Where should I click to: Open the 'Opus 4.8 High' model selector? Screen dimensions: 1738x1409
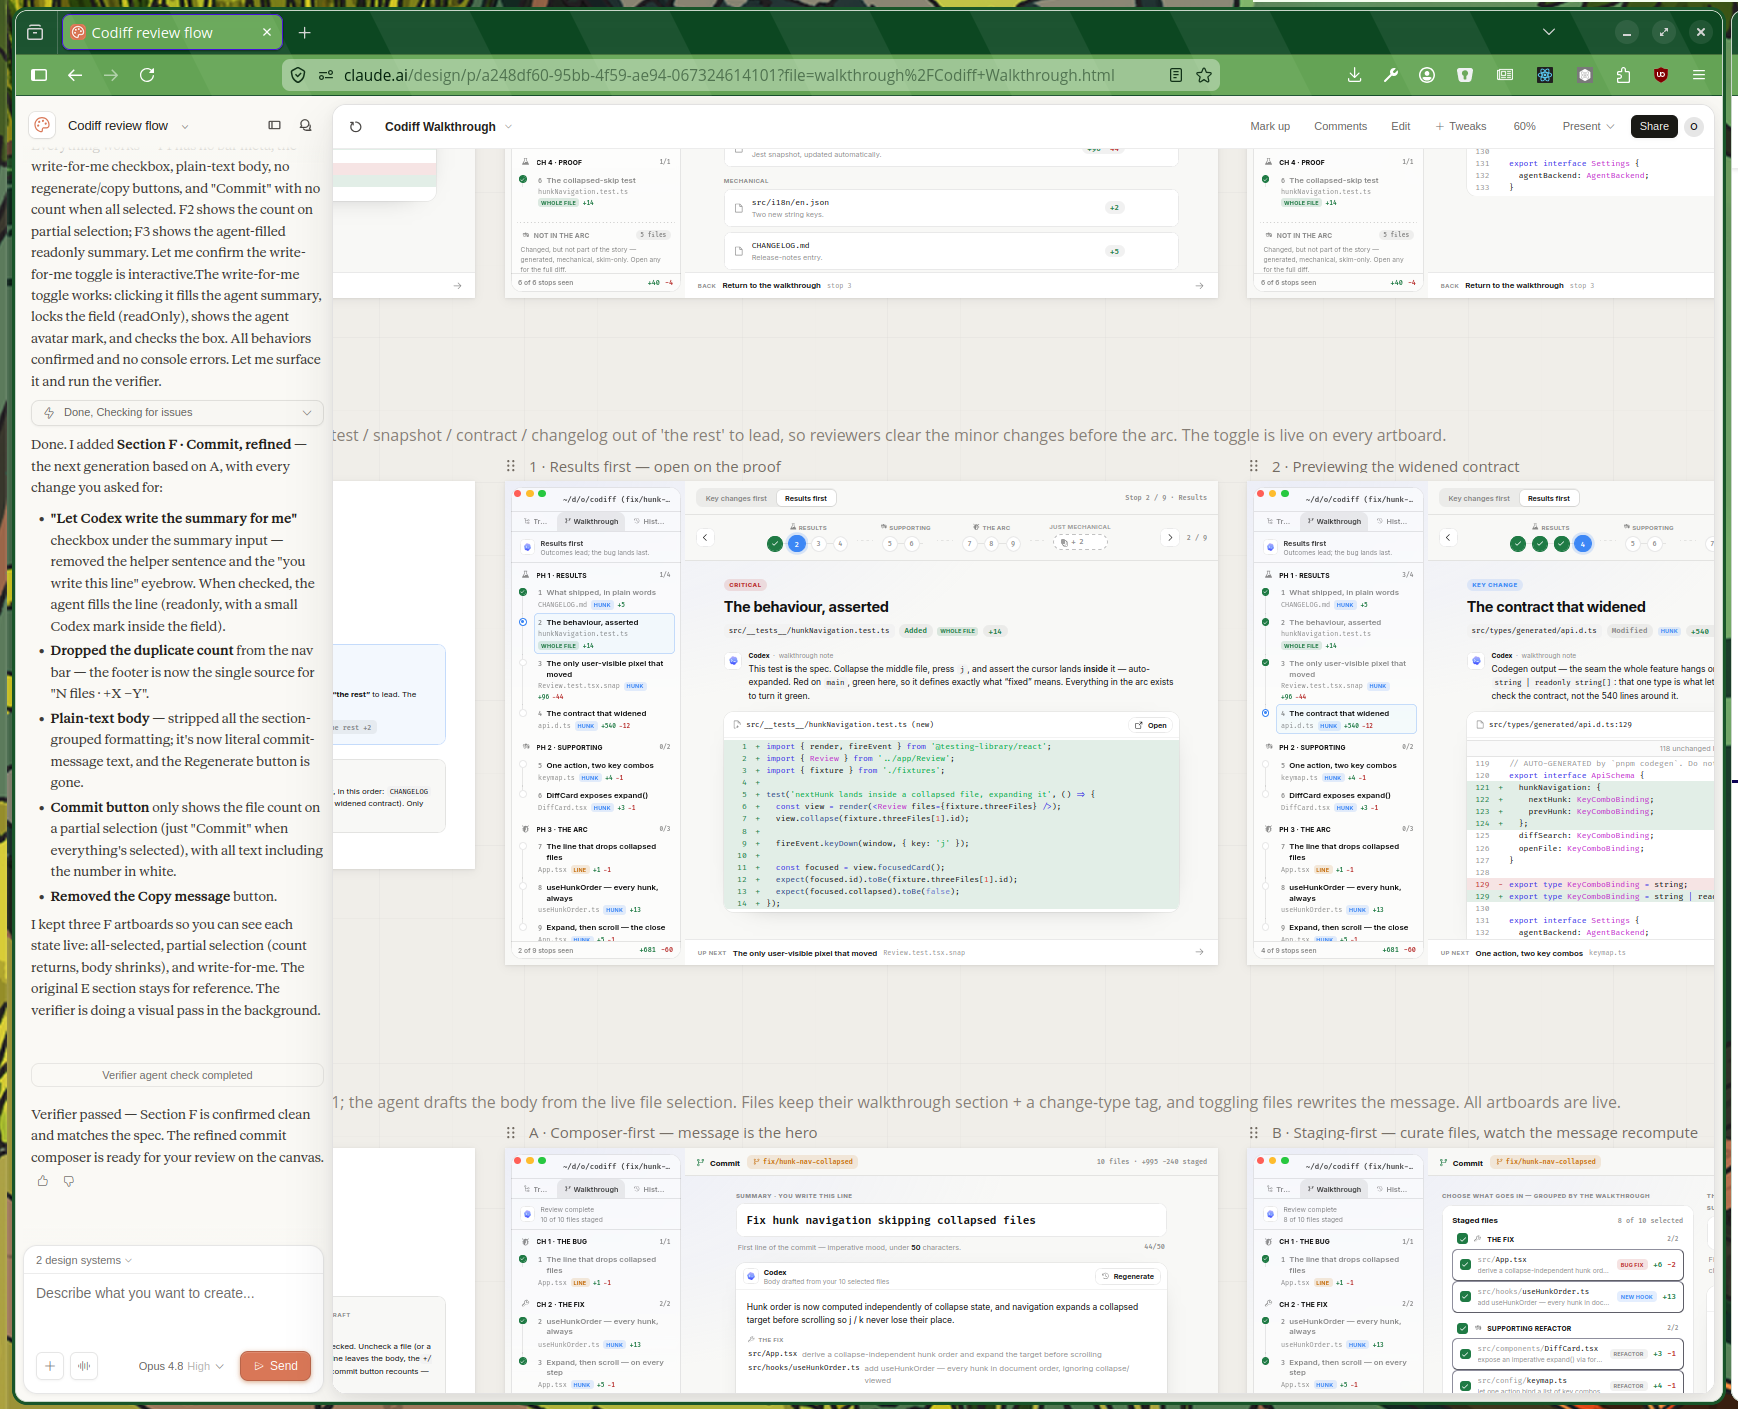[x=181, y=1366]
